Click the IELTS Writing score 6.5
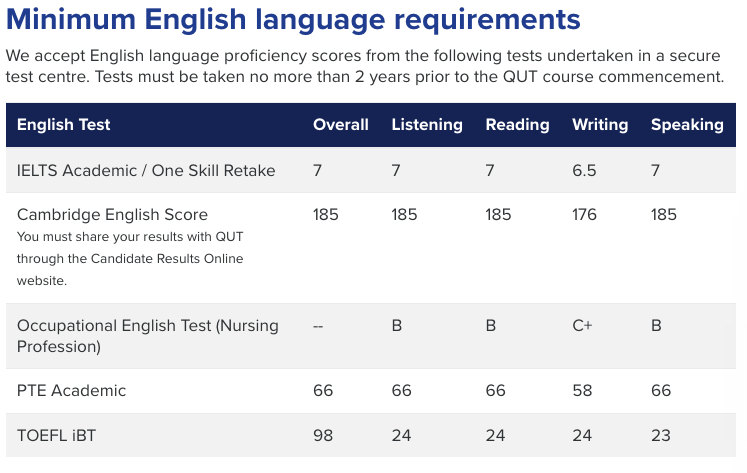This screenshot has height=473, width=747. point(584,170)
